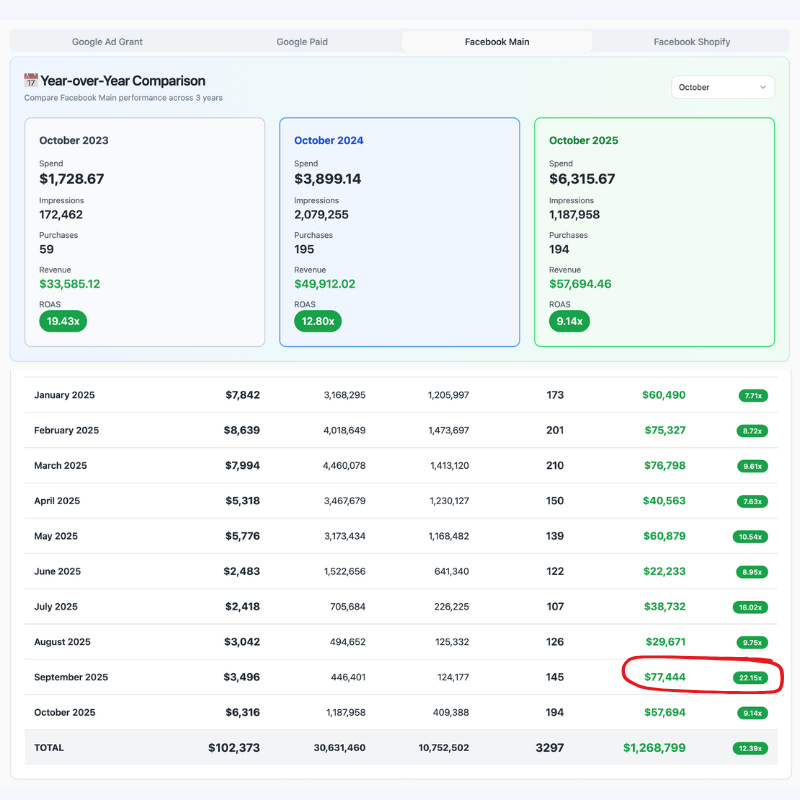Screen dimensions: 800x800
Task: Click the calendar icon beside Year-over-Year Comparison
Action: pyautogui.click(x=31, y=81)
